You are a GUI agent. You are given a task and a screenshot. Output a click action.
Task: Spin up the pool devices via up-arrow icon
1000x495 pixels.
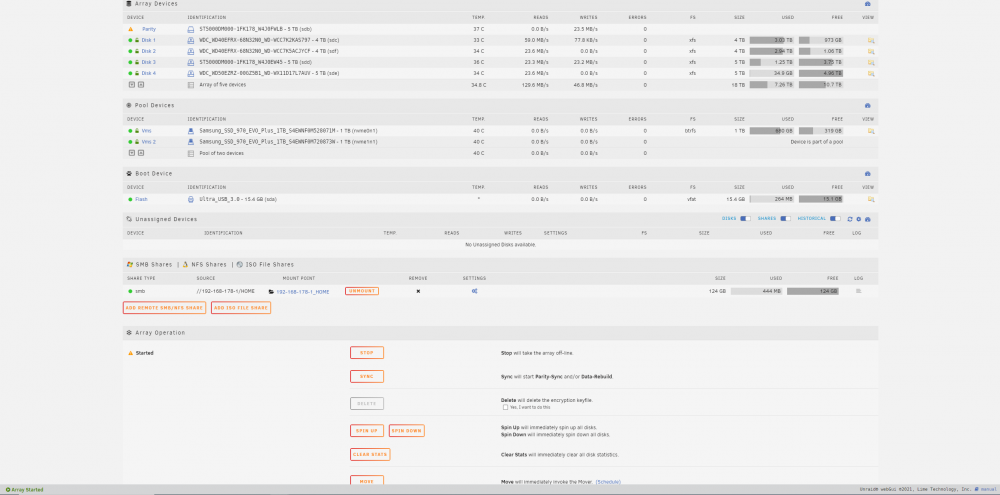[x=141, y=153]
